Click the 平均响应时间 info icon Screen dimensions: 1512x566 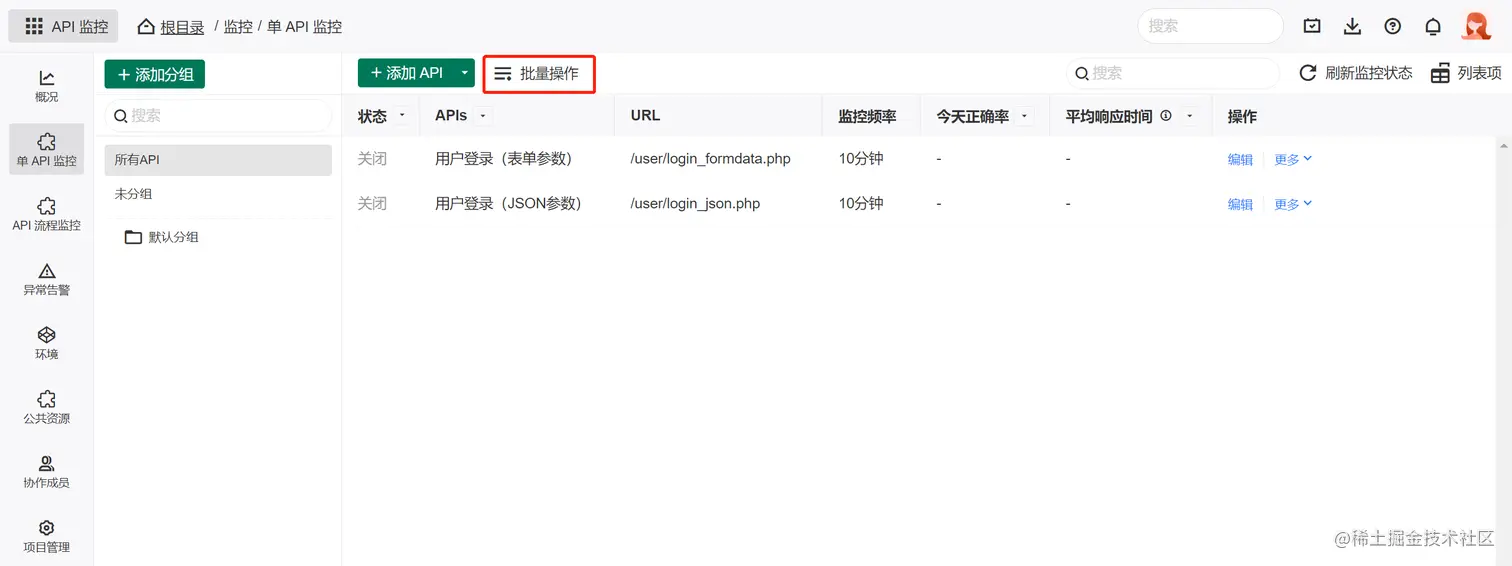point(1166,116)
